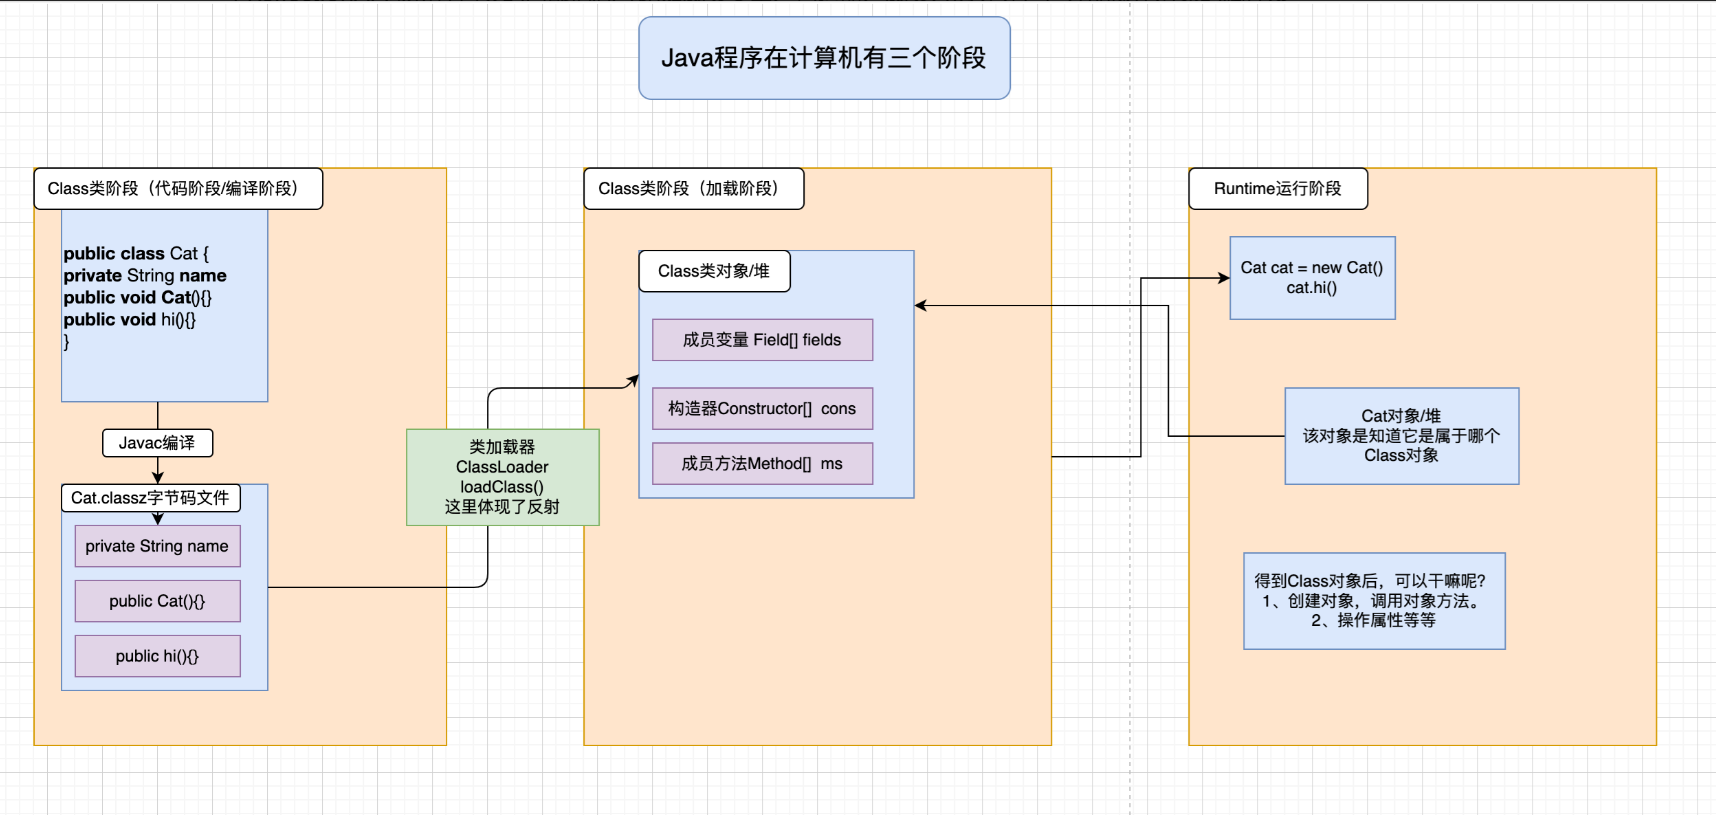Click the 'public Cat(){}' purple box

[158, 601]
